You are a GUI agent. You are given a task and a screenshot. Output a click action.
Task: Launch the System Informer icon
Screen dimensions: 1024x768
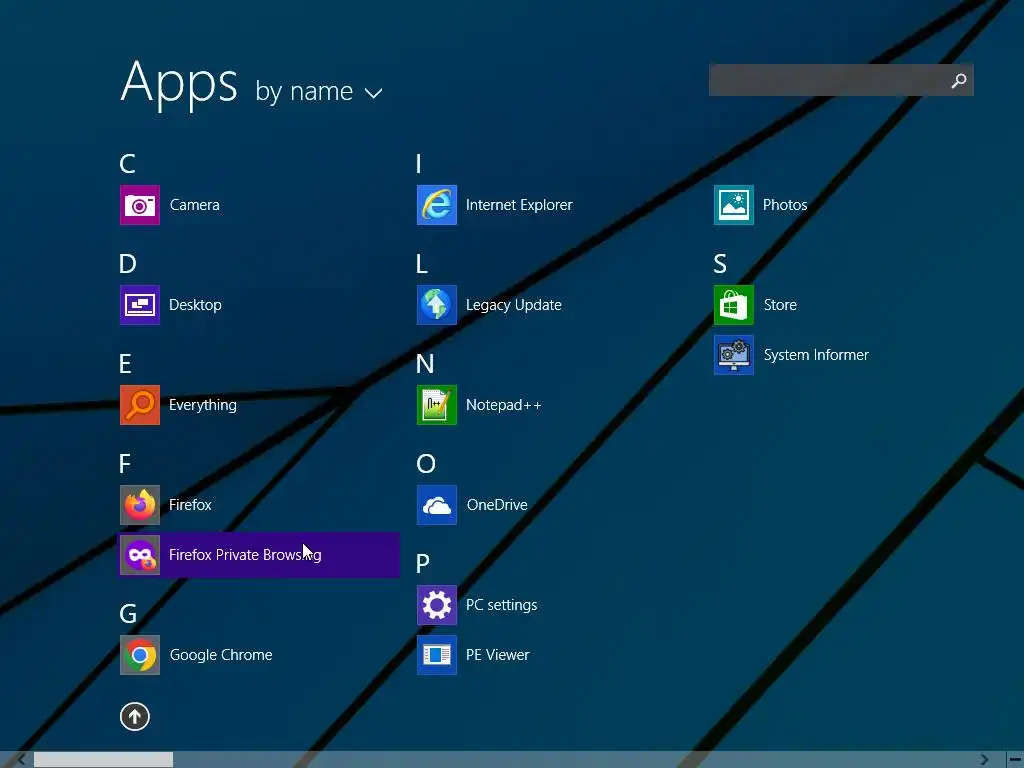(734, 355)
